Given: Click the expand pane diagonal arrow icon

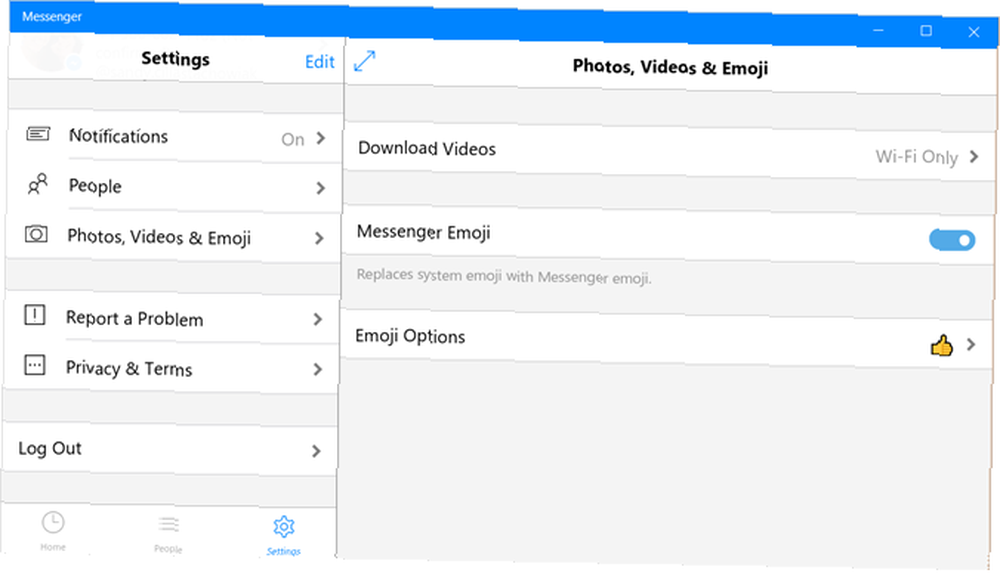Looking at the screenshot, I should [365, 61].
